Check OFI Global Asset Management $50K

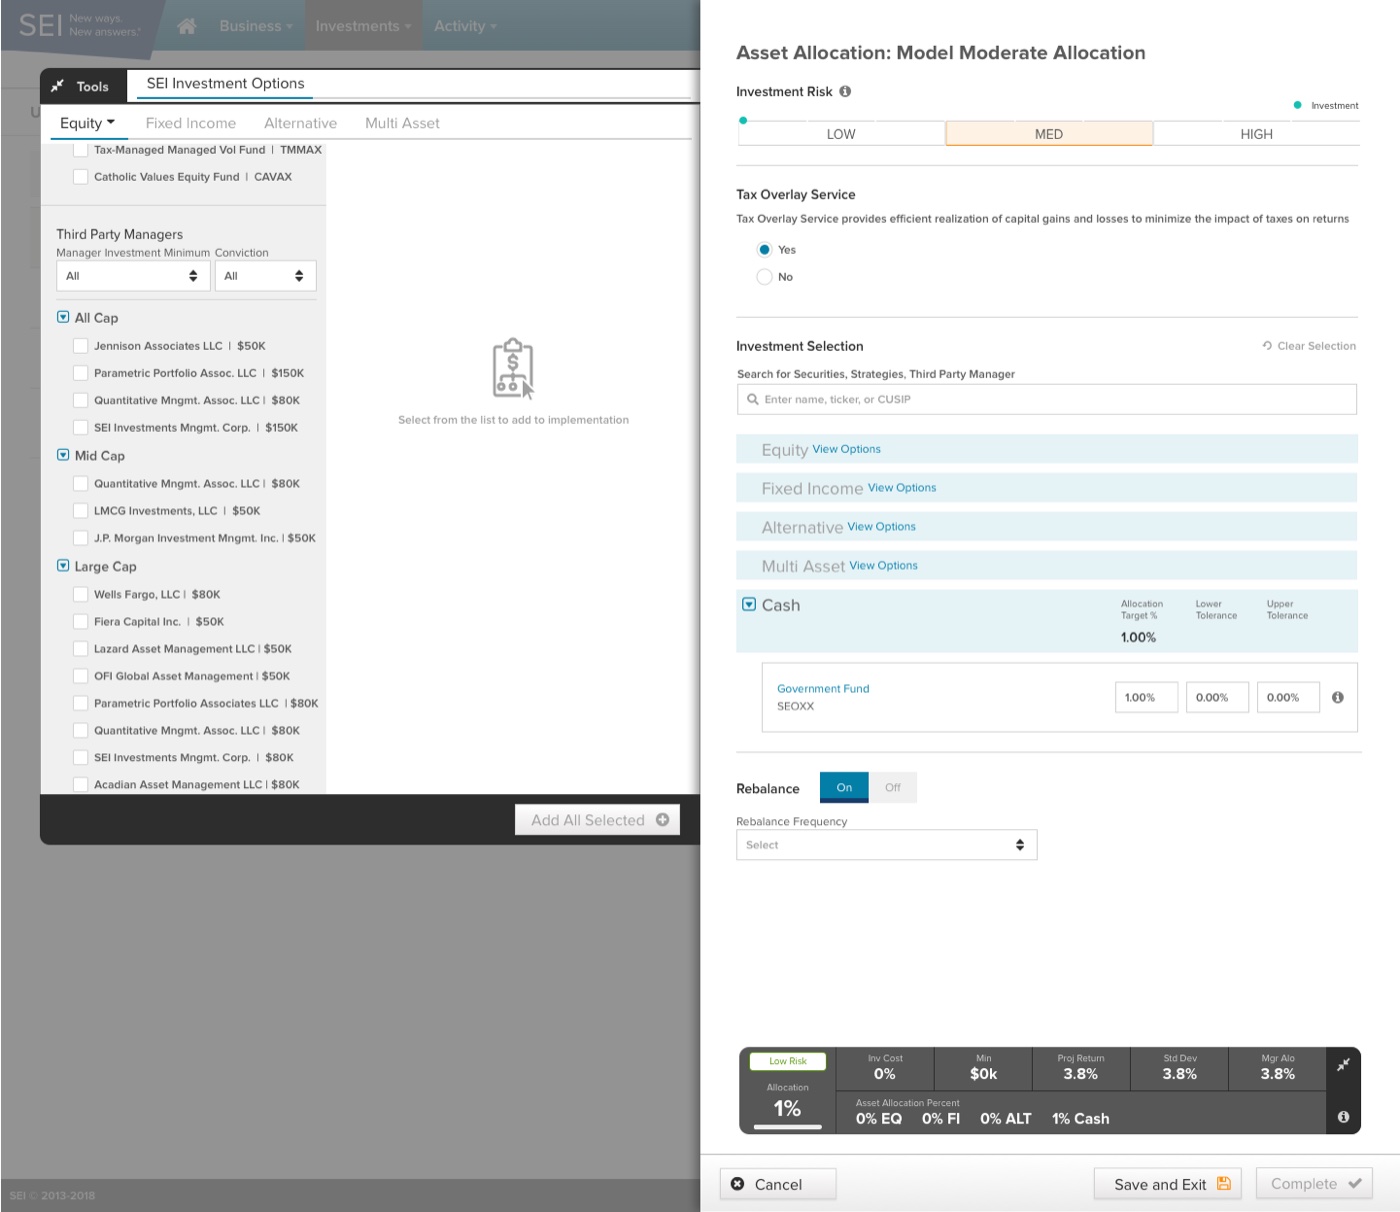pyautogui.click(x=81, y=676)
